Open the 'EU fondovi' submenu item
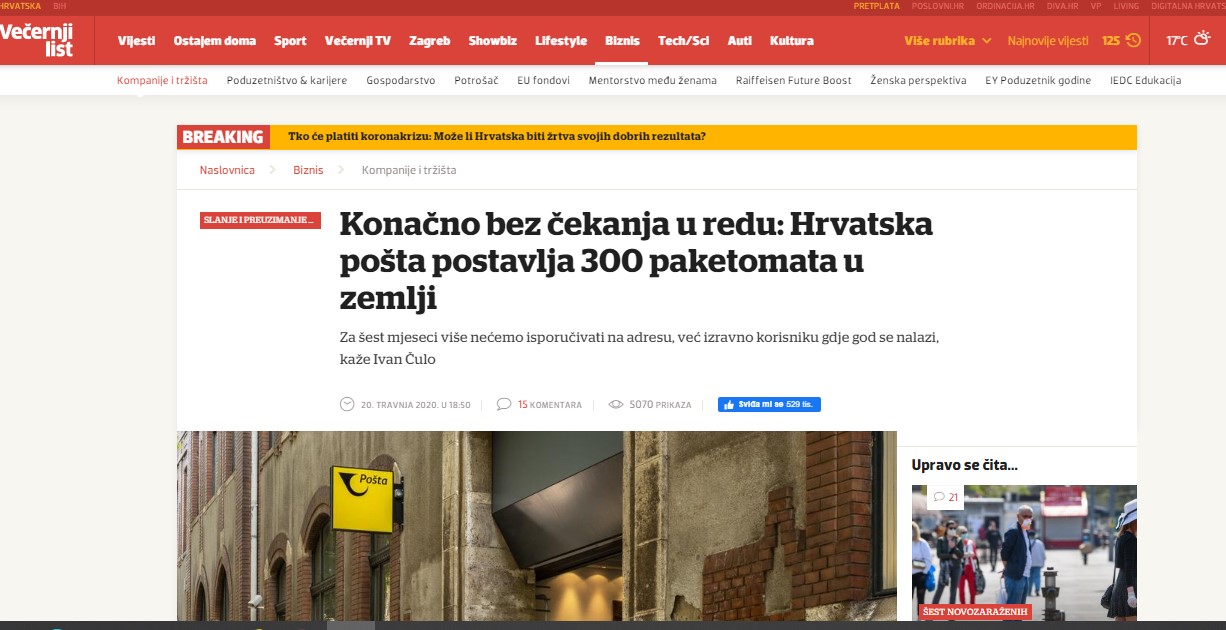1226x630 pixels. [x=543, y=80]
